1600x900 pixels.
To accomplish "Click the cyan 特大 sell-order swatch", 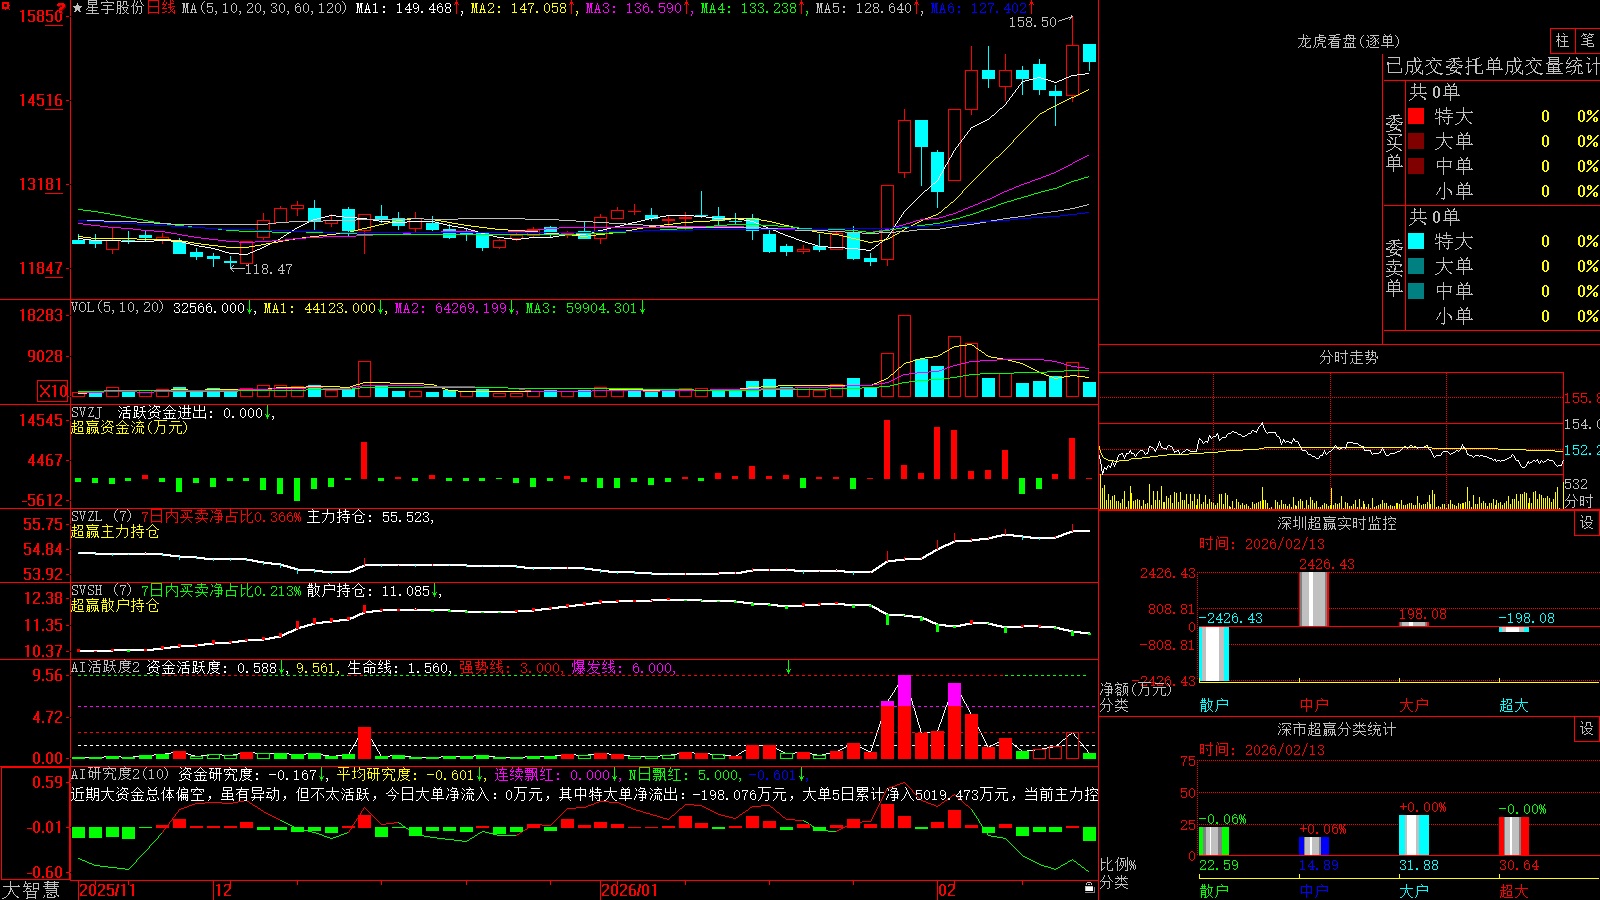I will click(1416, 241).
